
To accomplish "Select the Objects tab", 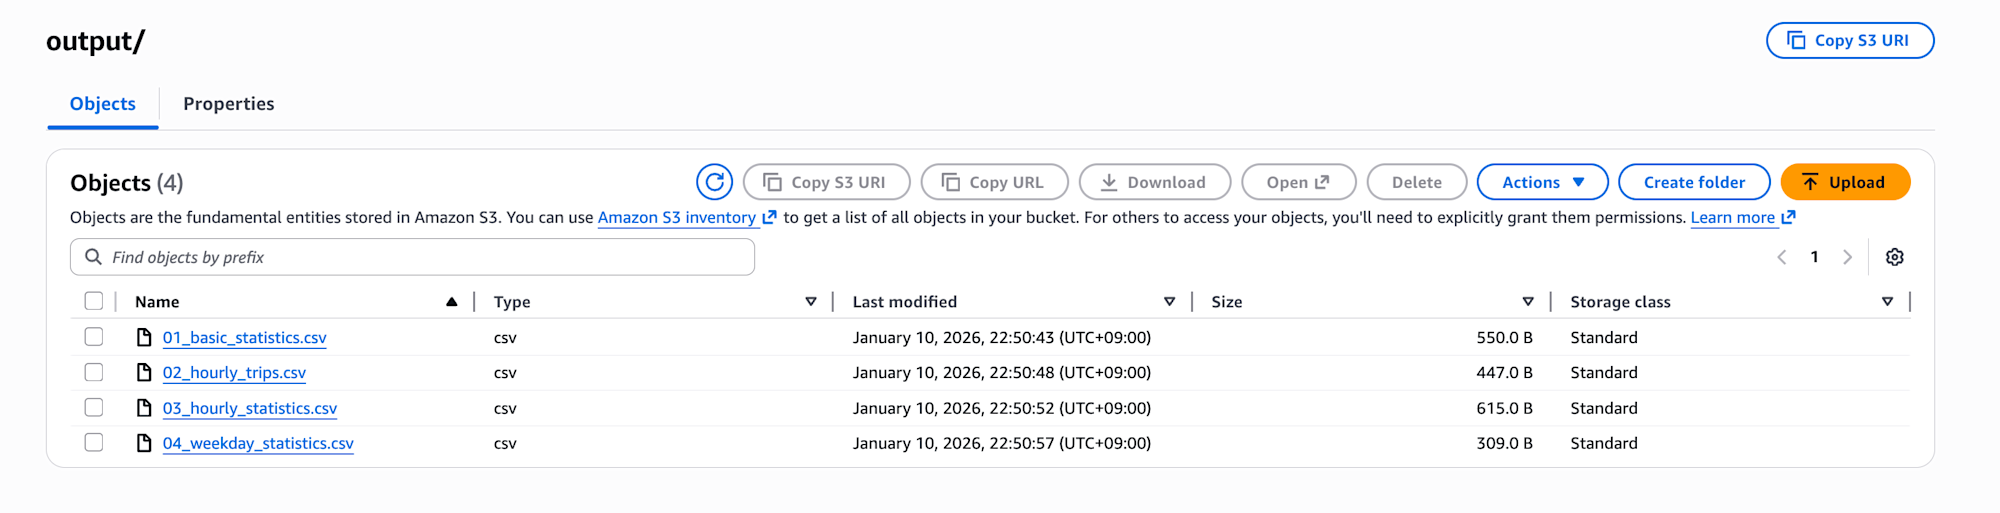I will pyautogui.click(x=103, y=104).
